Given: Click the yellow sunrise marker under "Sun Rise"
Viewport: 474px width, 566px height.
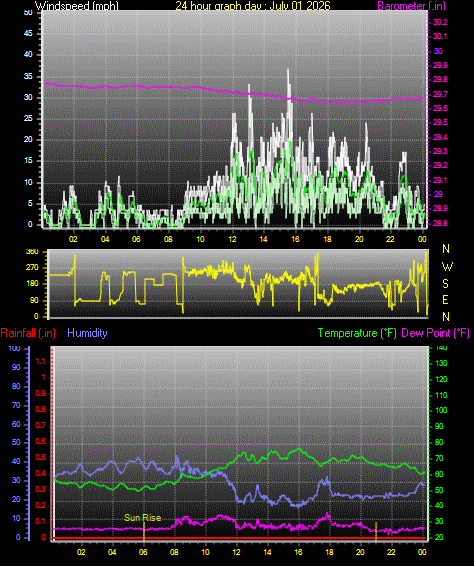Looking at the screenshot, I should [144, 532].
